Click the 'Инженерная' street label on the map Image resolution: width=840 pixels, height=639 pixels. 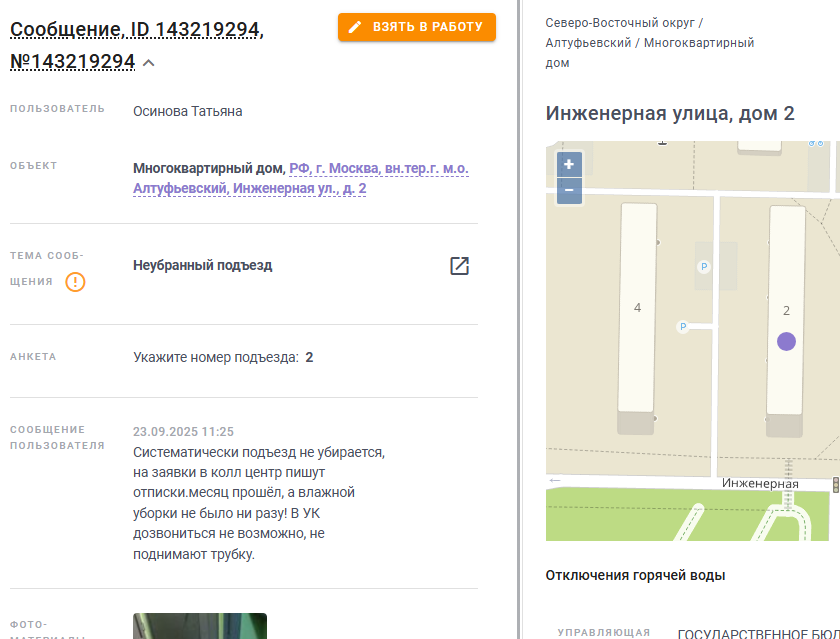(x=760, y=483)
